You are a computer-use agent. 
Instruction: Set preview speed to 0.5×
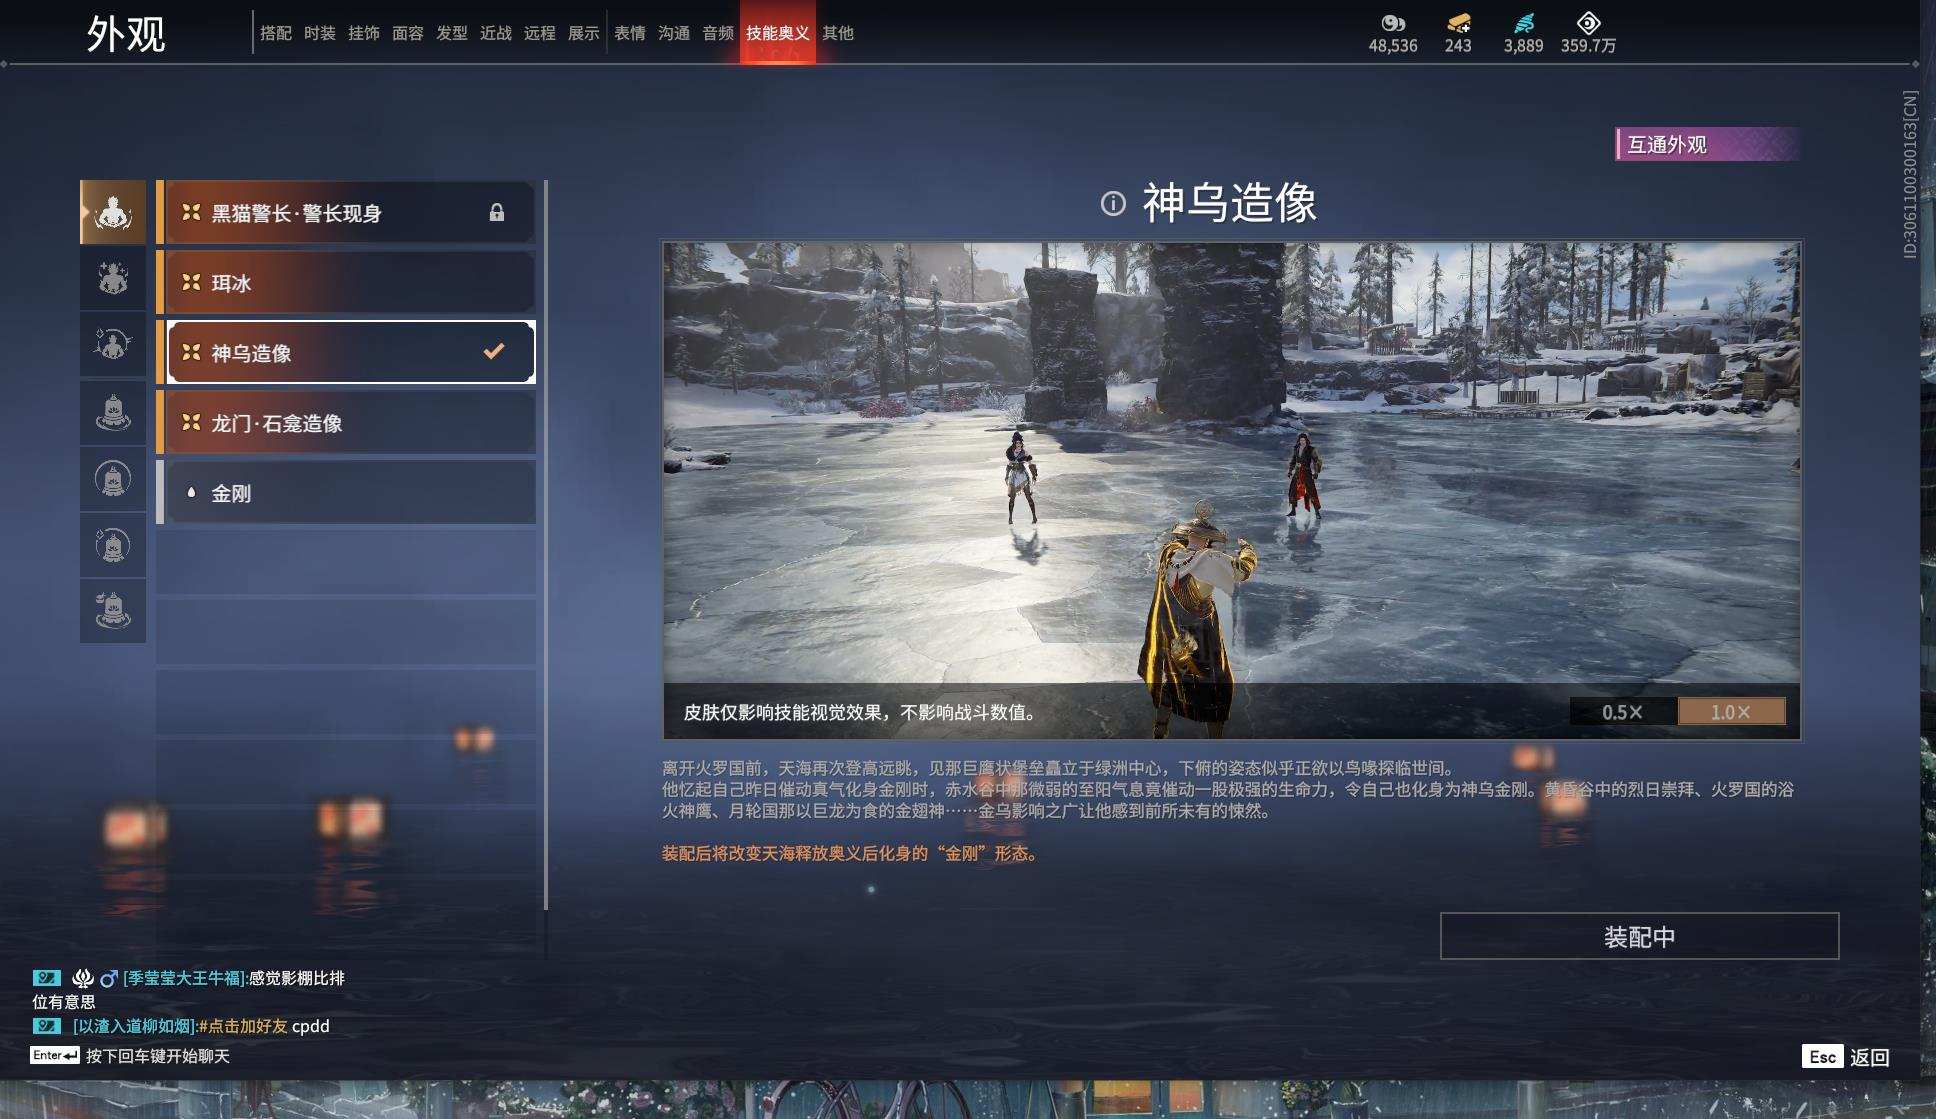[1622, 712]
